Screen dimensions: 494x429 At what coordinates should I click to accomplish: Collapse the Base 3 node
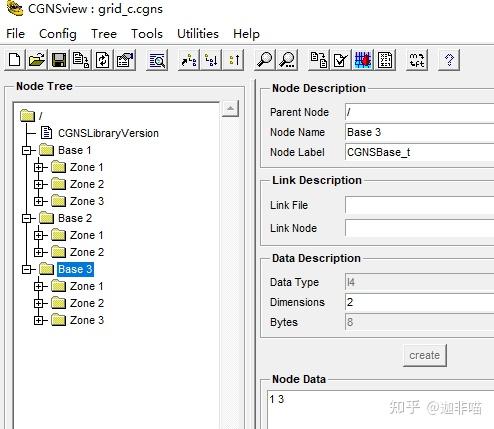coord(27,269)
